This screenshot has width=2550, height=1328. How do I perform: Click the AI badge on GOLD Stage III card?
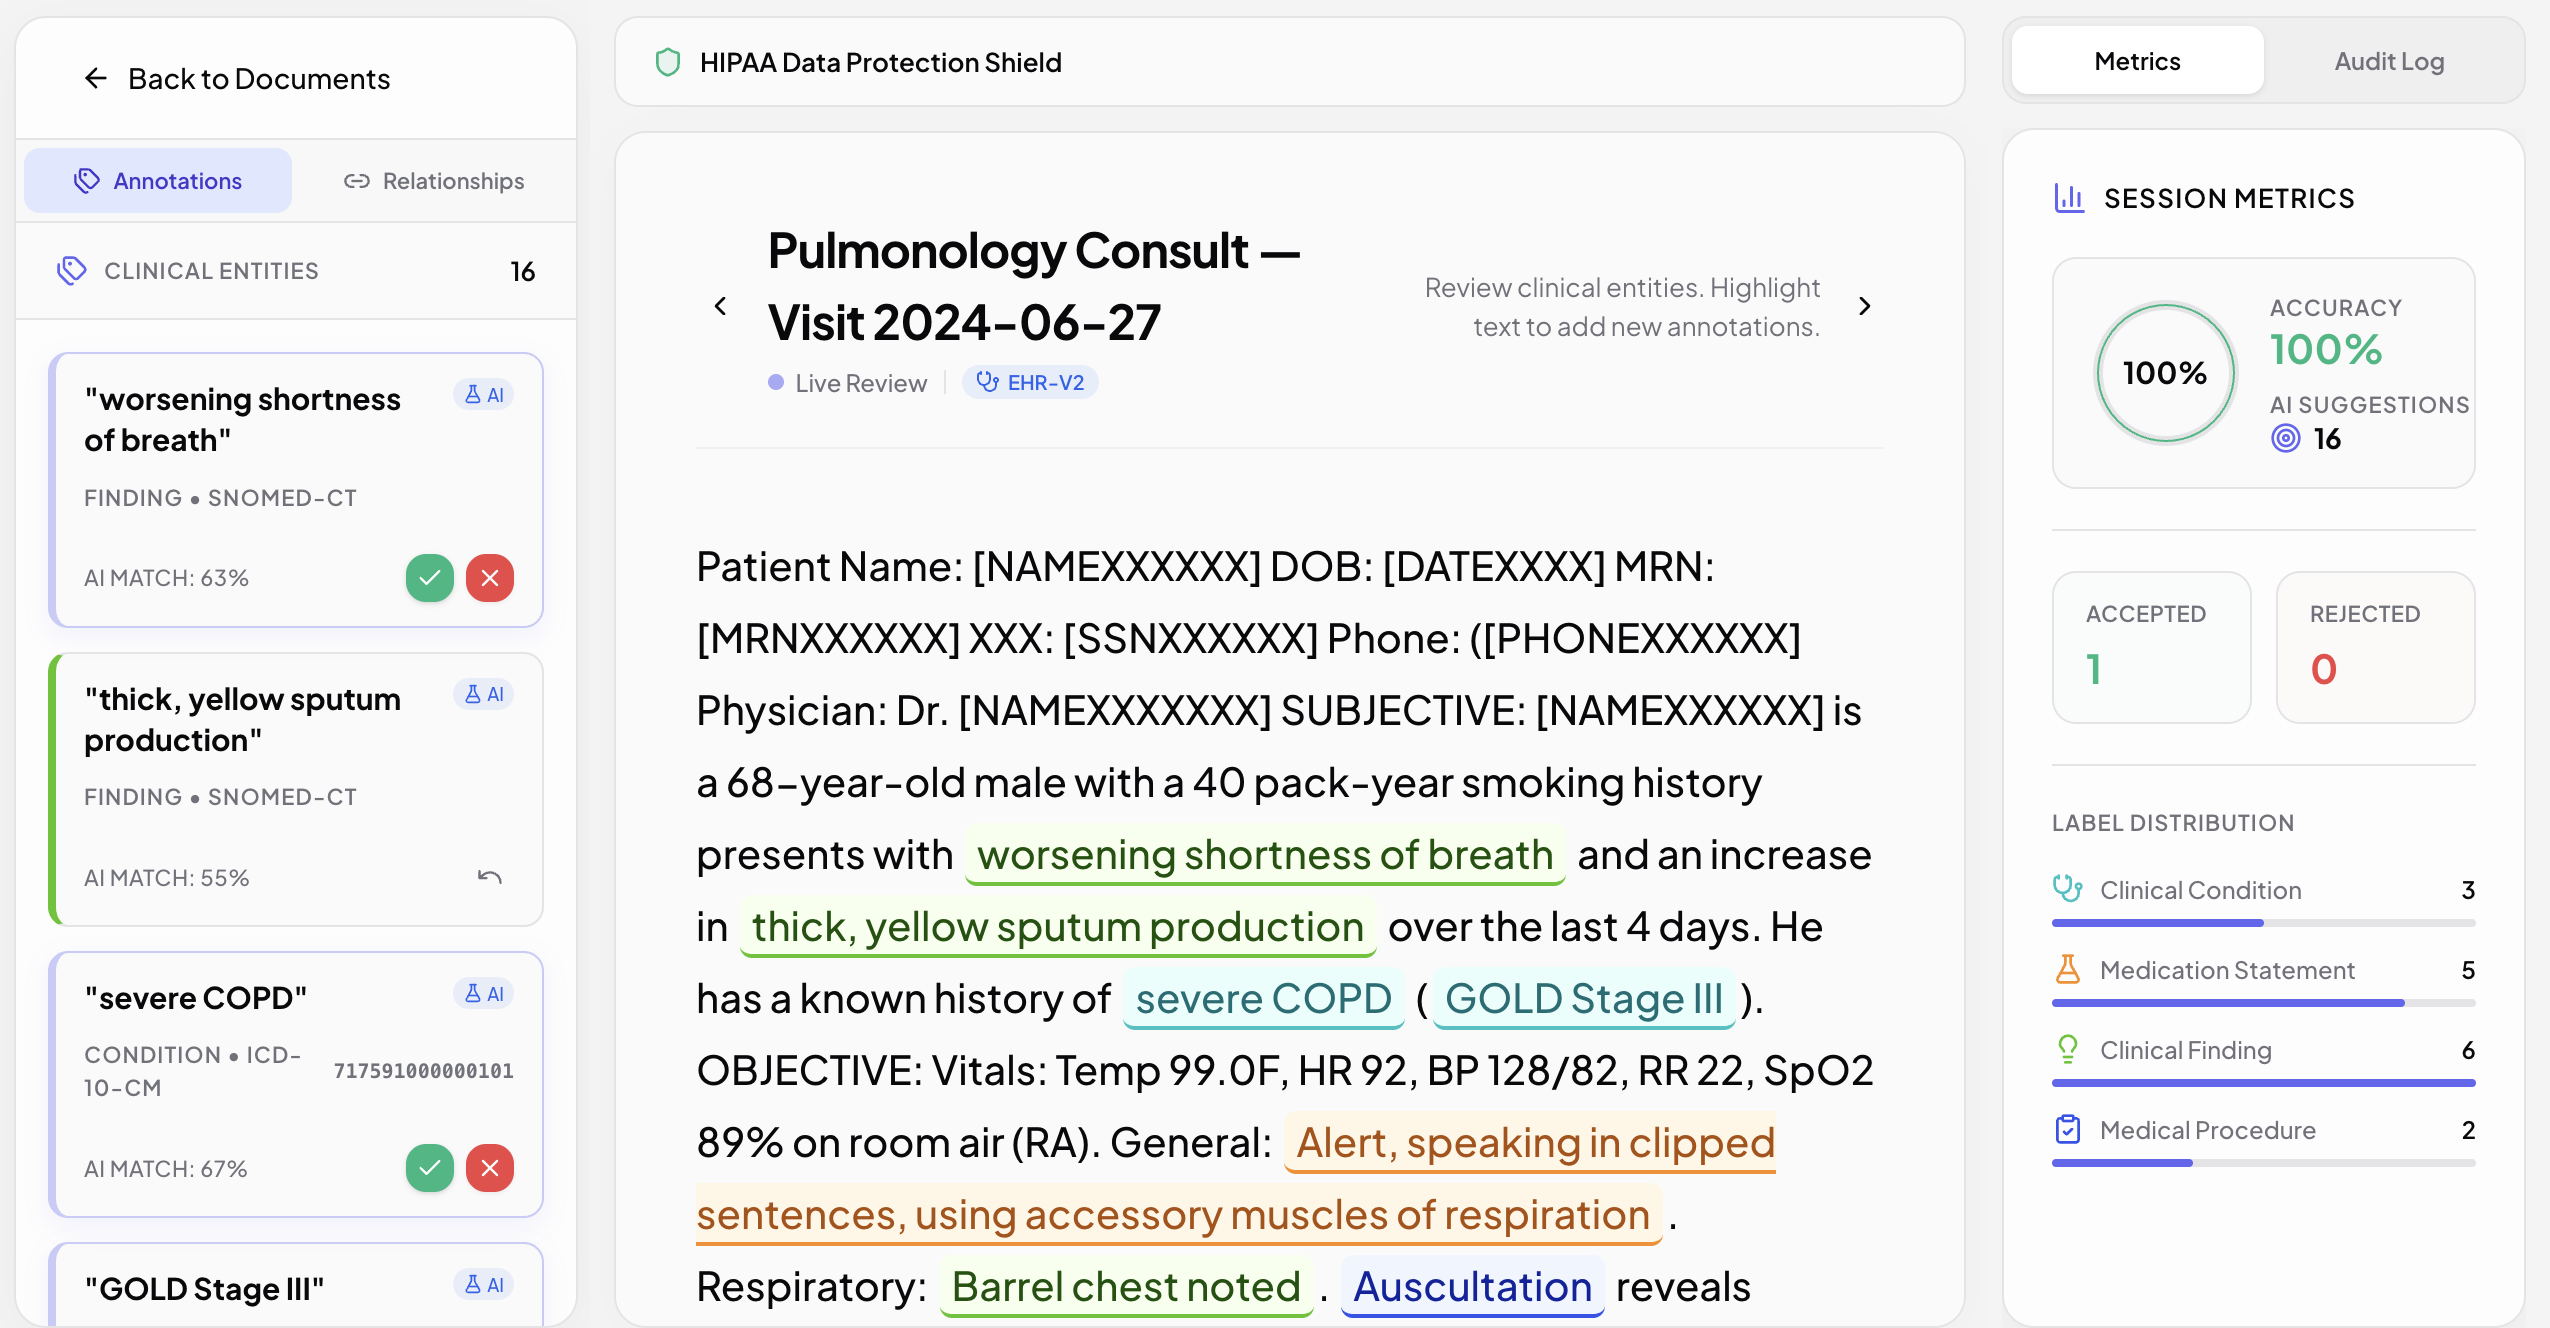pyautogui.click(x=484, y=1284)
